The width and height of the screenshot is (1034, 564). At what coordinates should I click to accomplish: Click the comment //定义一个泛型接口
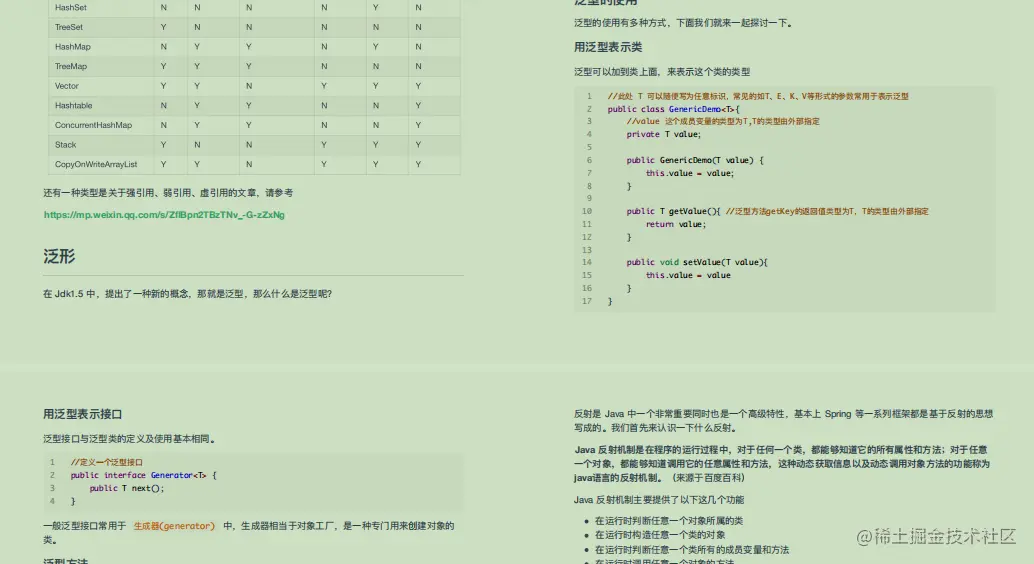[x=106, y=462]
